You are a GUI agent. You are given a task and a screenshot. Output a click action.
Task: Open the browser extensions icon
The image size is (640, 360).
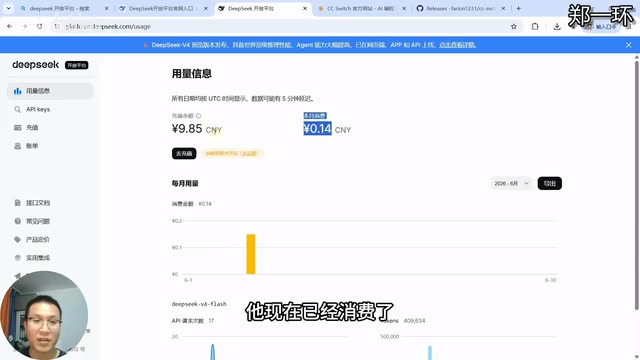[x=535, y=27]
